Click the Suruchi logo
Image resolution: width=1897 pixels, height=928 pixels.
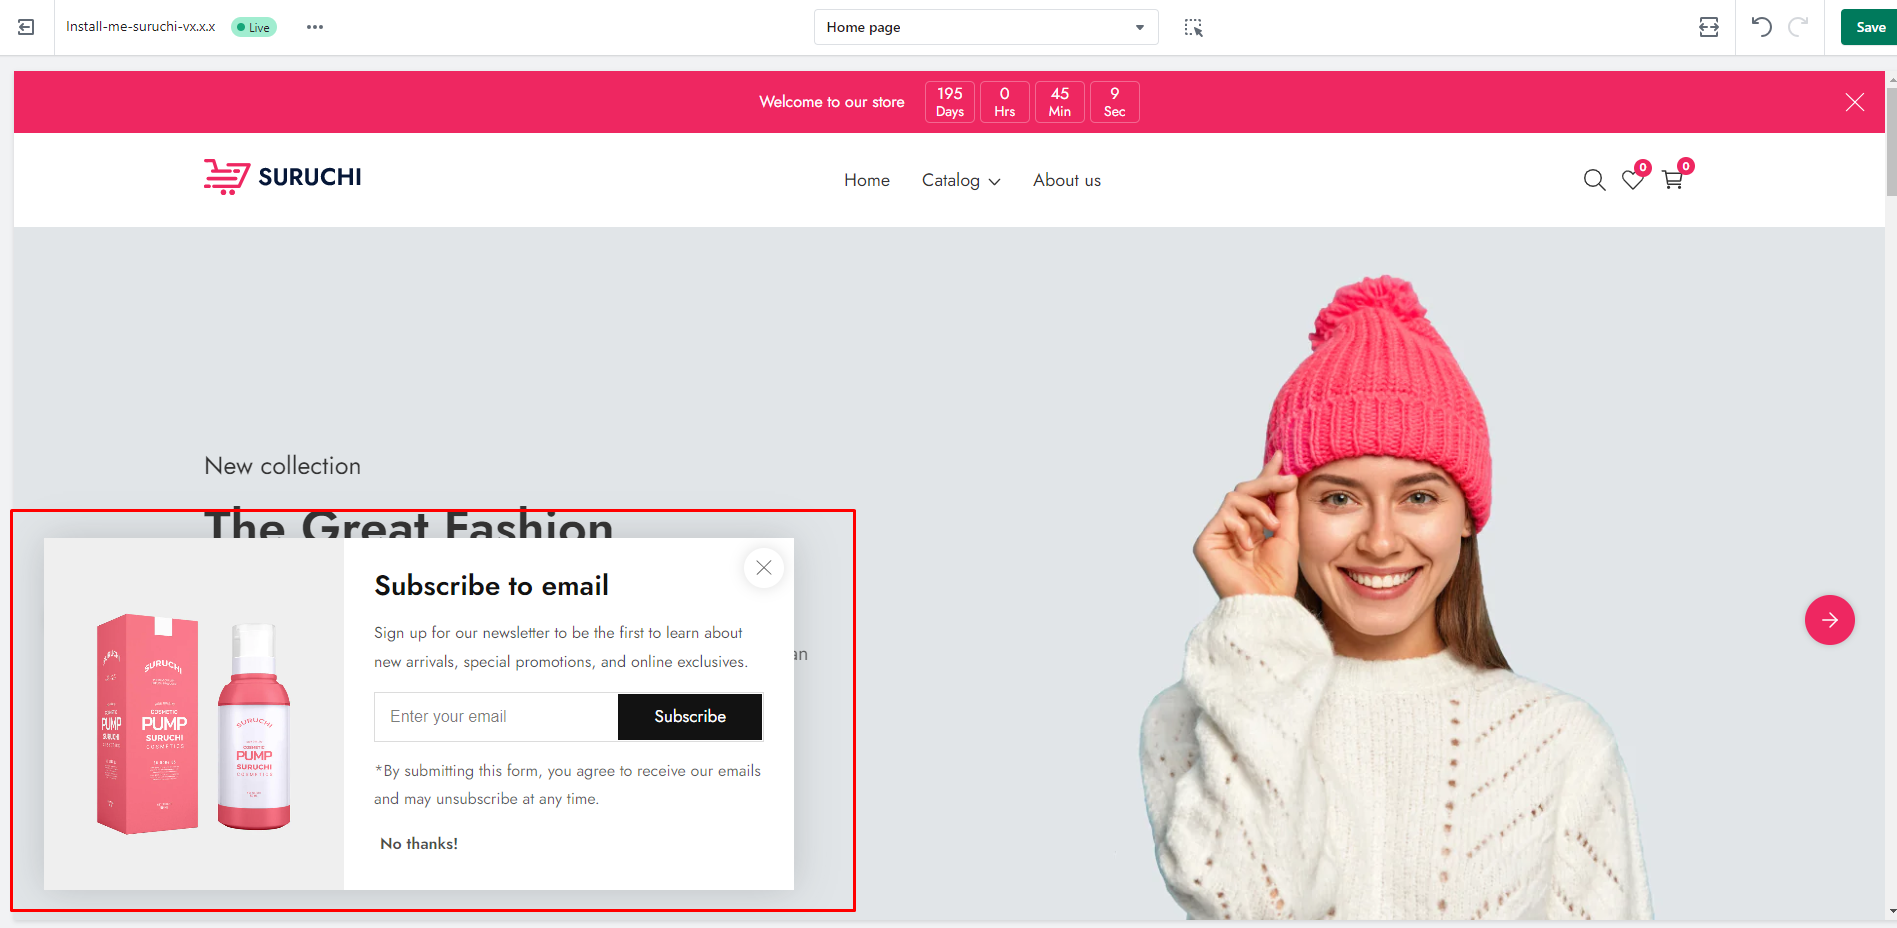[x=283, y=177]
